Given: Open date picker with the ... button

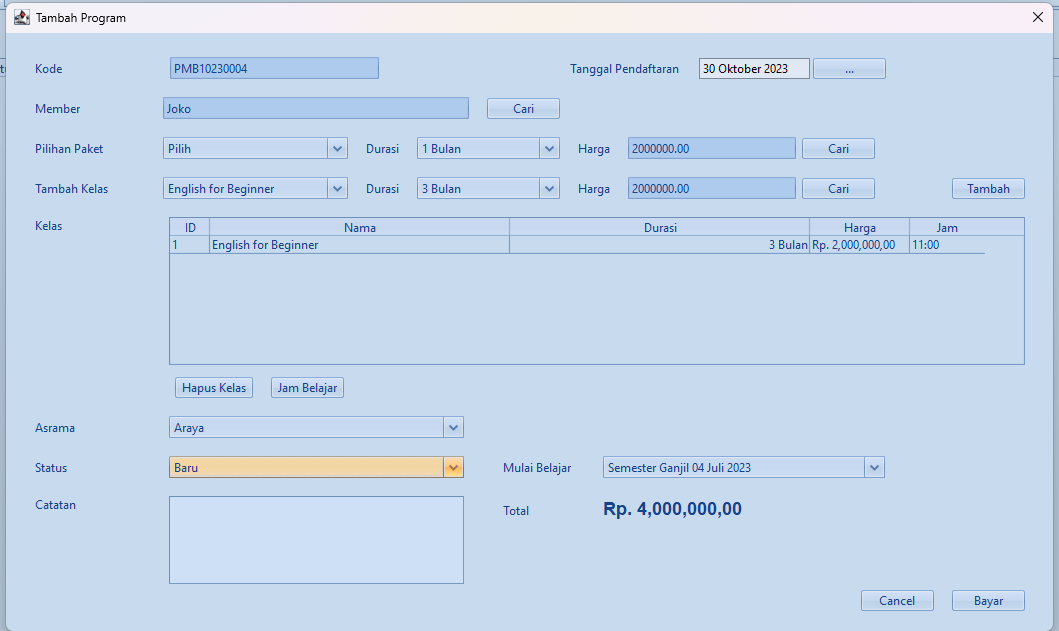Looking at the screenshot, I should tap(849, 68).
